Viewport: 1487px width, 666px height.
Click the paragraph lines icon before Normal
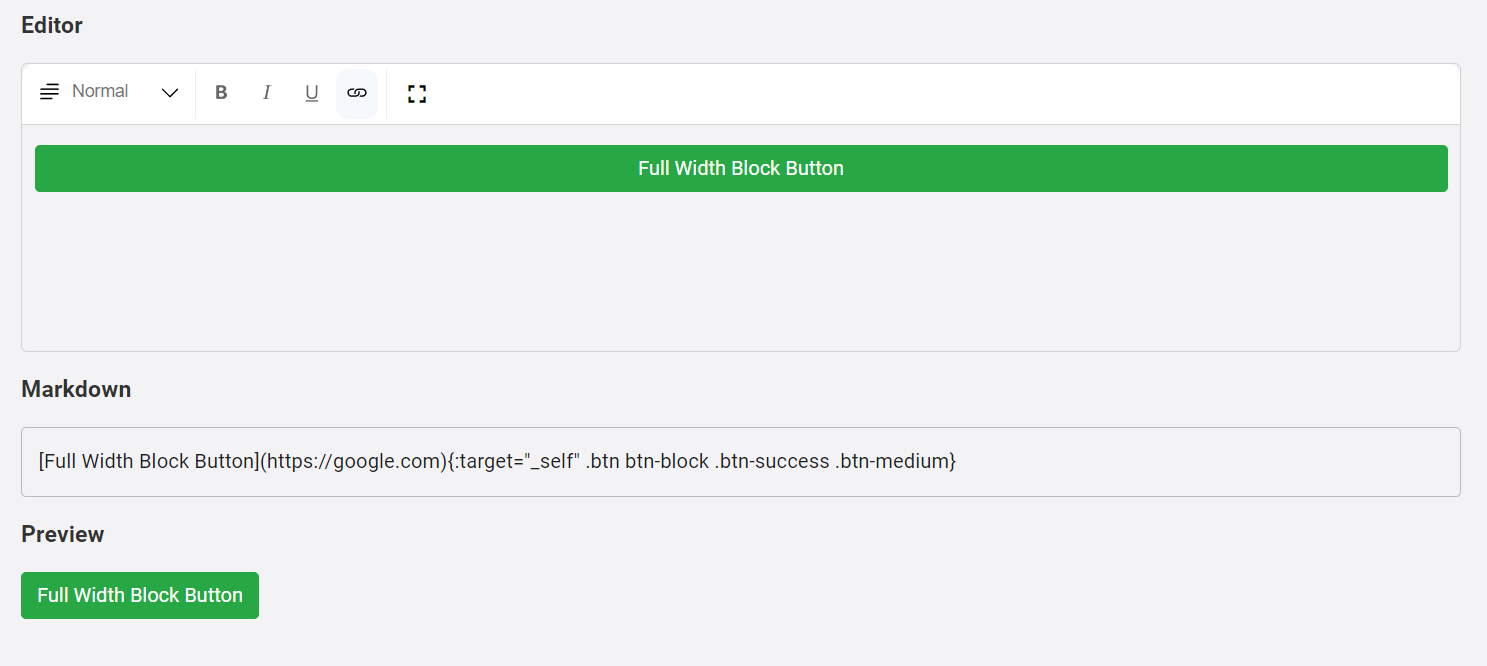[x=48, y=91]
